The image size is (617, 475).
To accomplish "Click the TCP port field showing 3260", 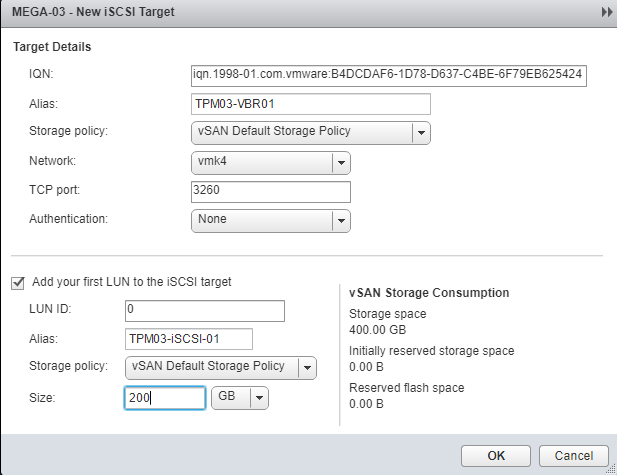I will pos(271,192).
